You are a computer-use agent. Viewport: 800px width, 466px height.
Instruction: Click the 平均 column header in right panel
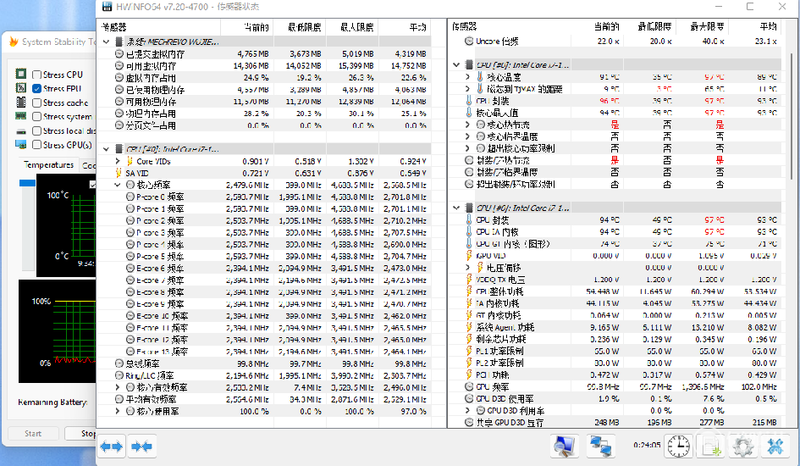(x=755, y=27)
